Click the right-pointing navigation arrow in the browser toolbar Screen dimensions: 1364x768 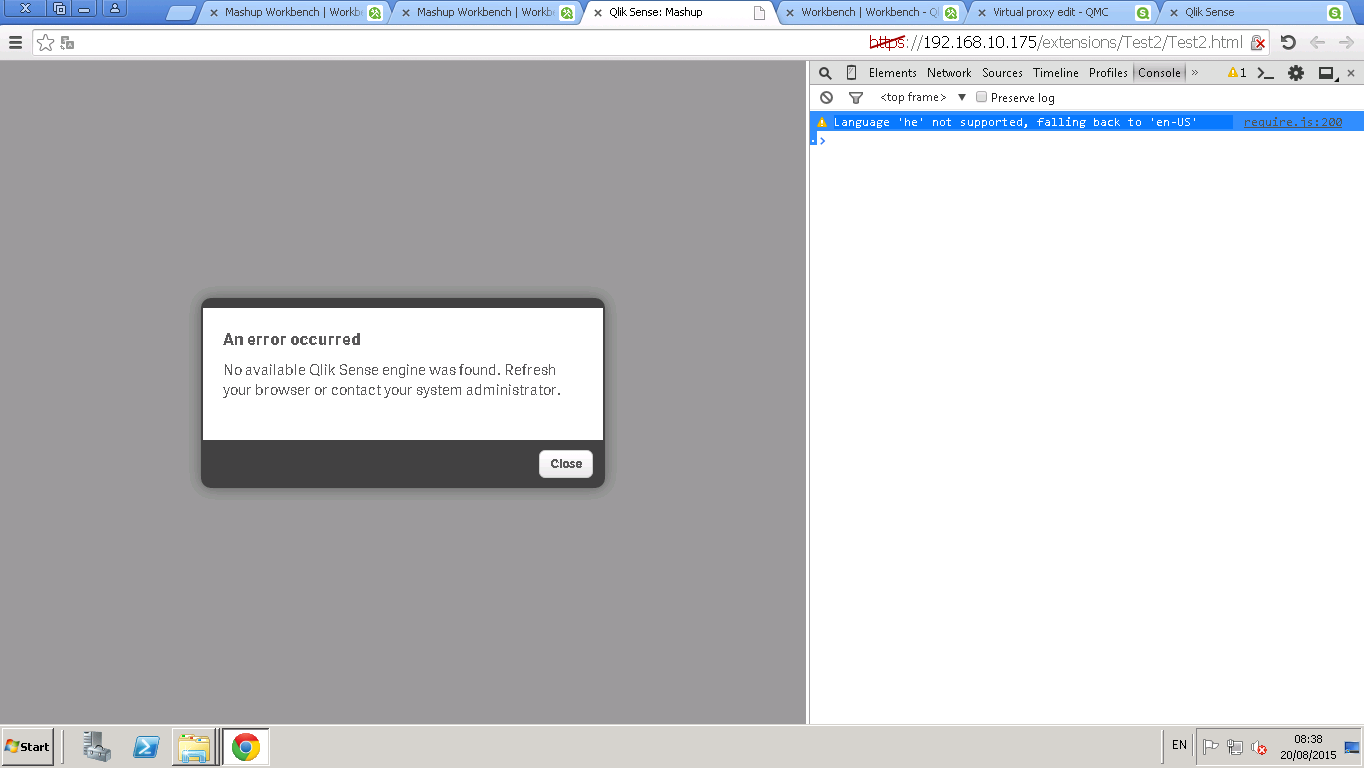[x=1346, y=43]
